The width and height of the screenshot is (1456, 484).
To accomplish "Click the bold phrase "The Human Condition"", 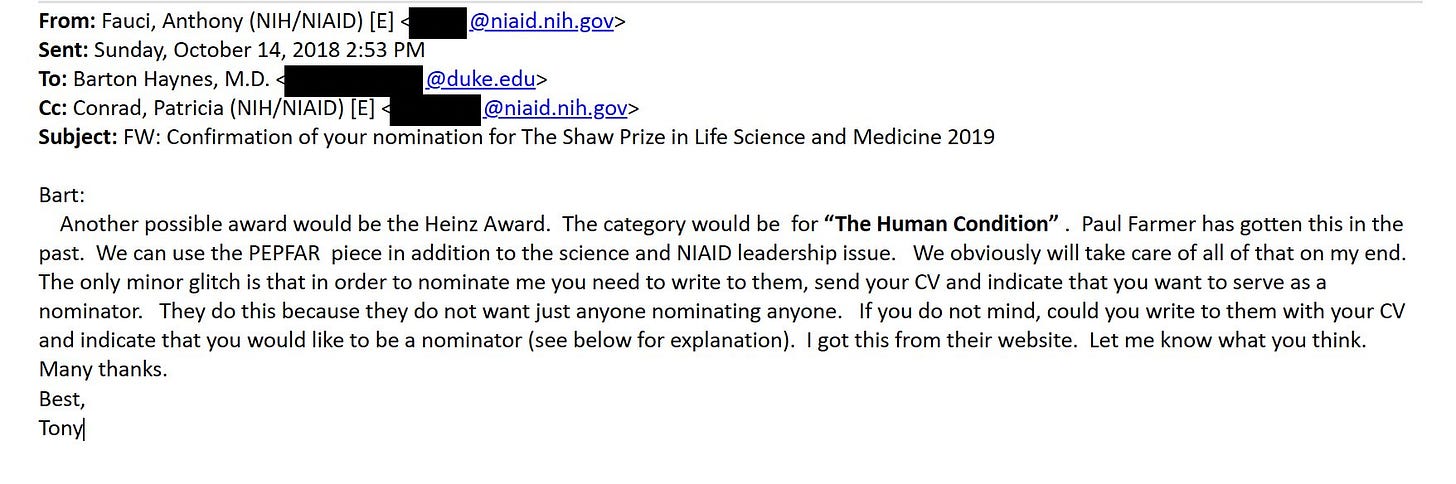I will [942, 224].
